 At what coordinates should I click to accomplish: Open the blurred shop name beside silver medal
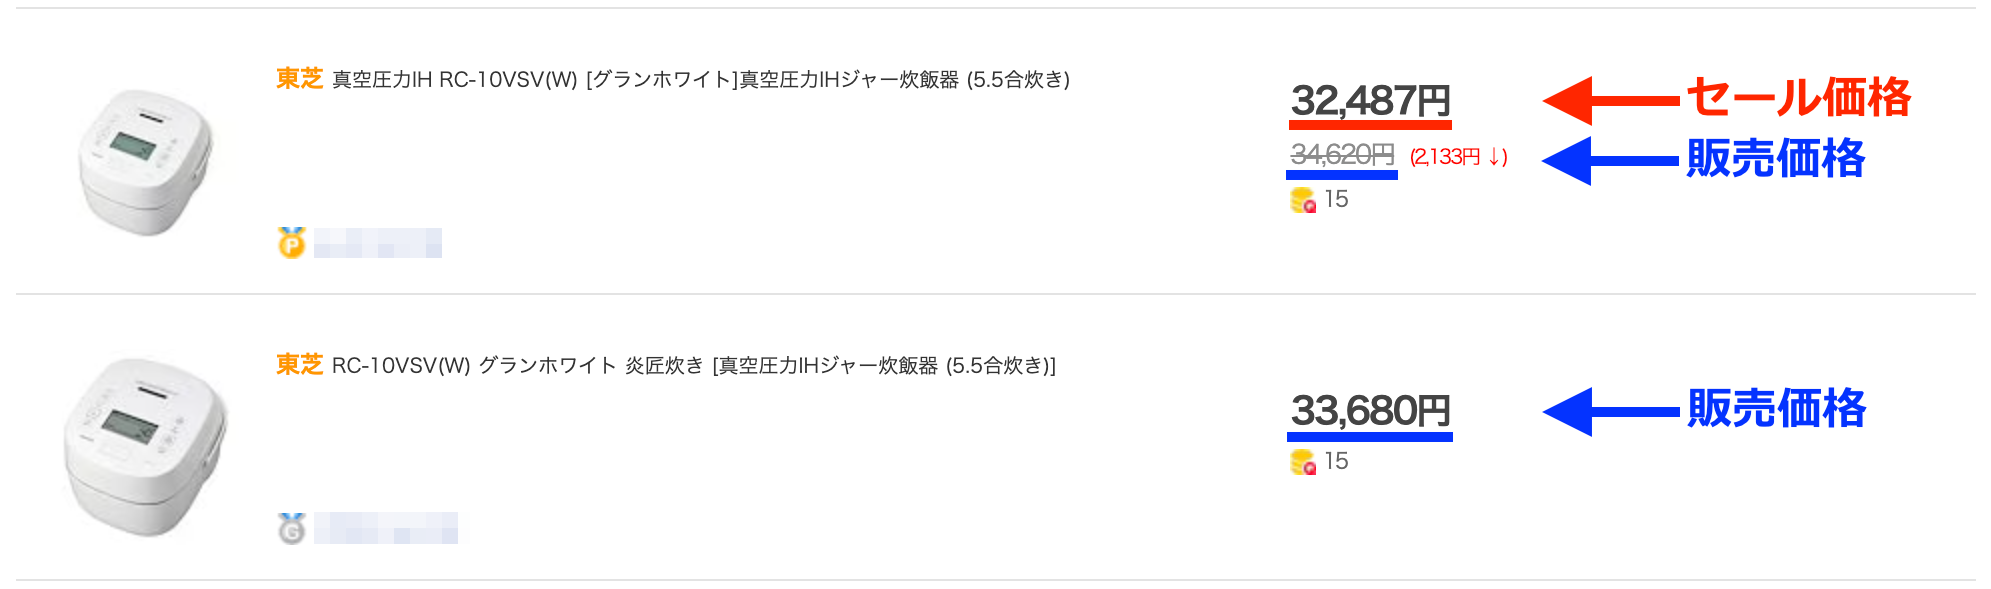click(386, 528)
